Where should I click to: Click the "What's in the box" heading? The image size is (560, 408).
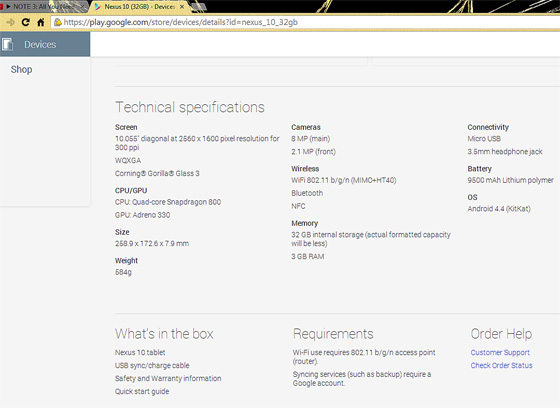tap(164, 334)
